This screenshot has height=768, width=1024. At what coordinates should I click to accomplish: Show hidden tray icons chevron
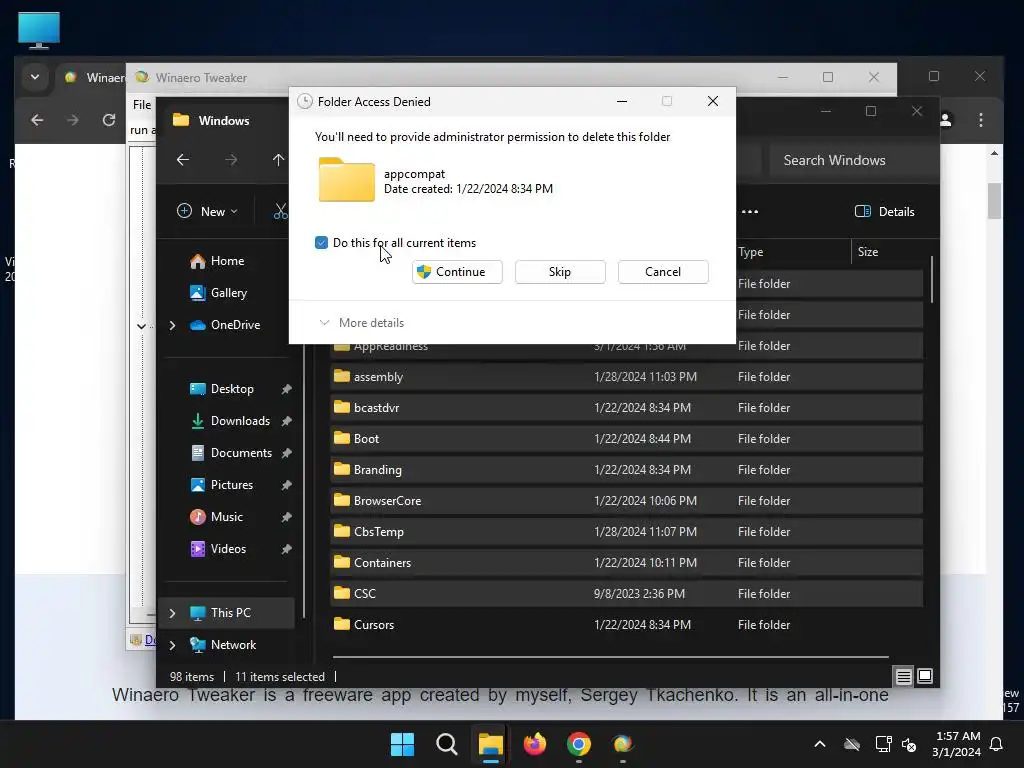[820, 744]
